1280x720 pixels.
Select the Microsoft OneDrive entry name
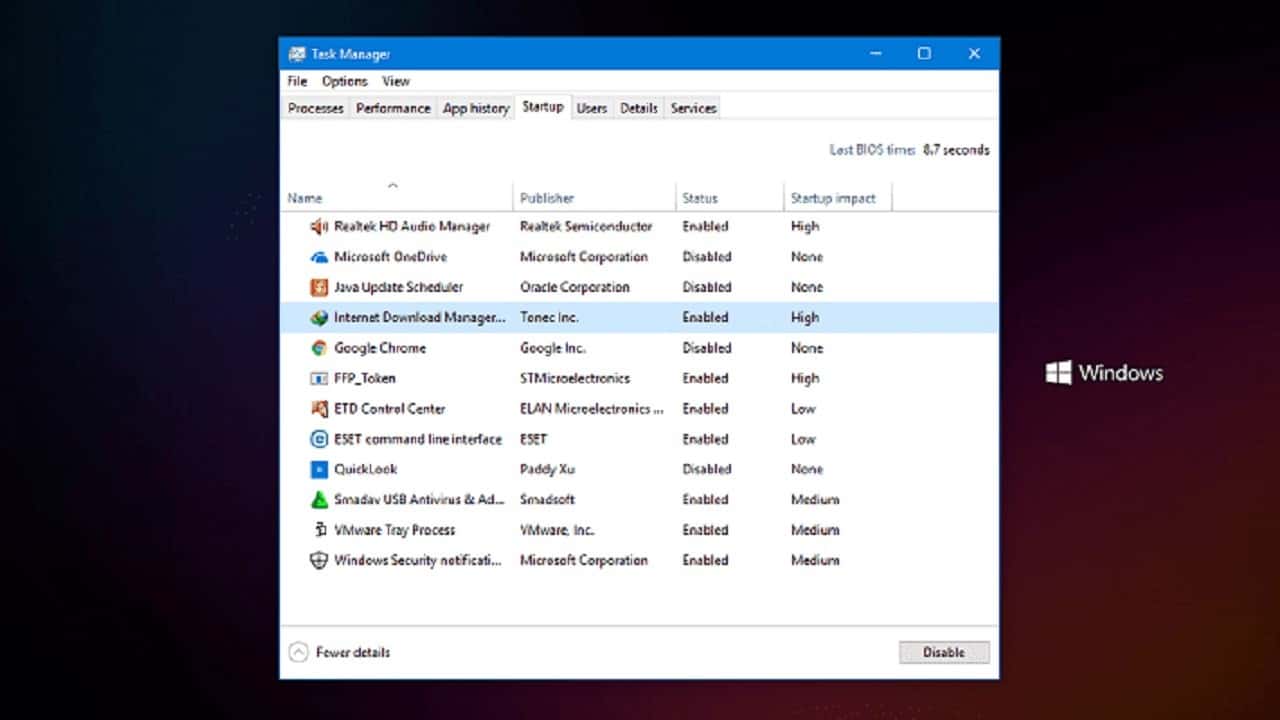[x=391, y=257]
